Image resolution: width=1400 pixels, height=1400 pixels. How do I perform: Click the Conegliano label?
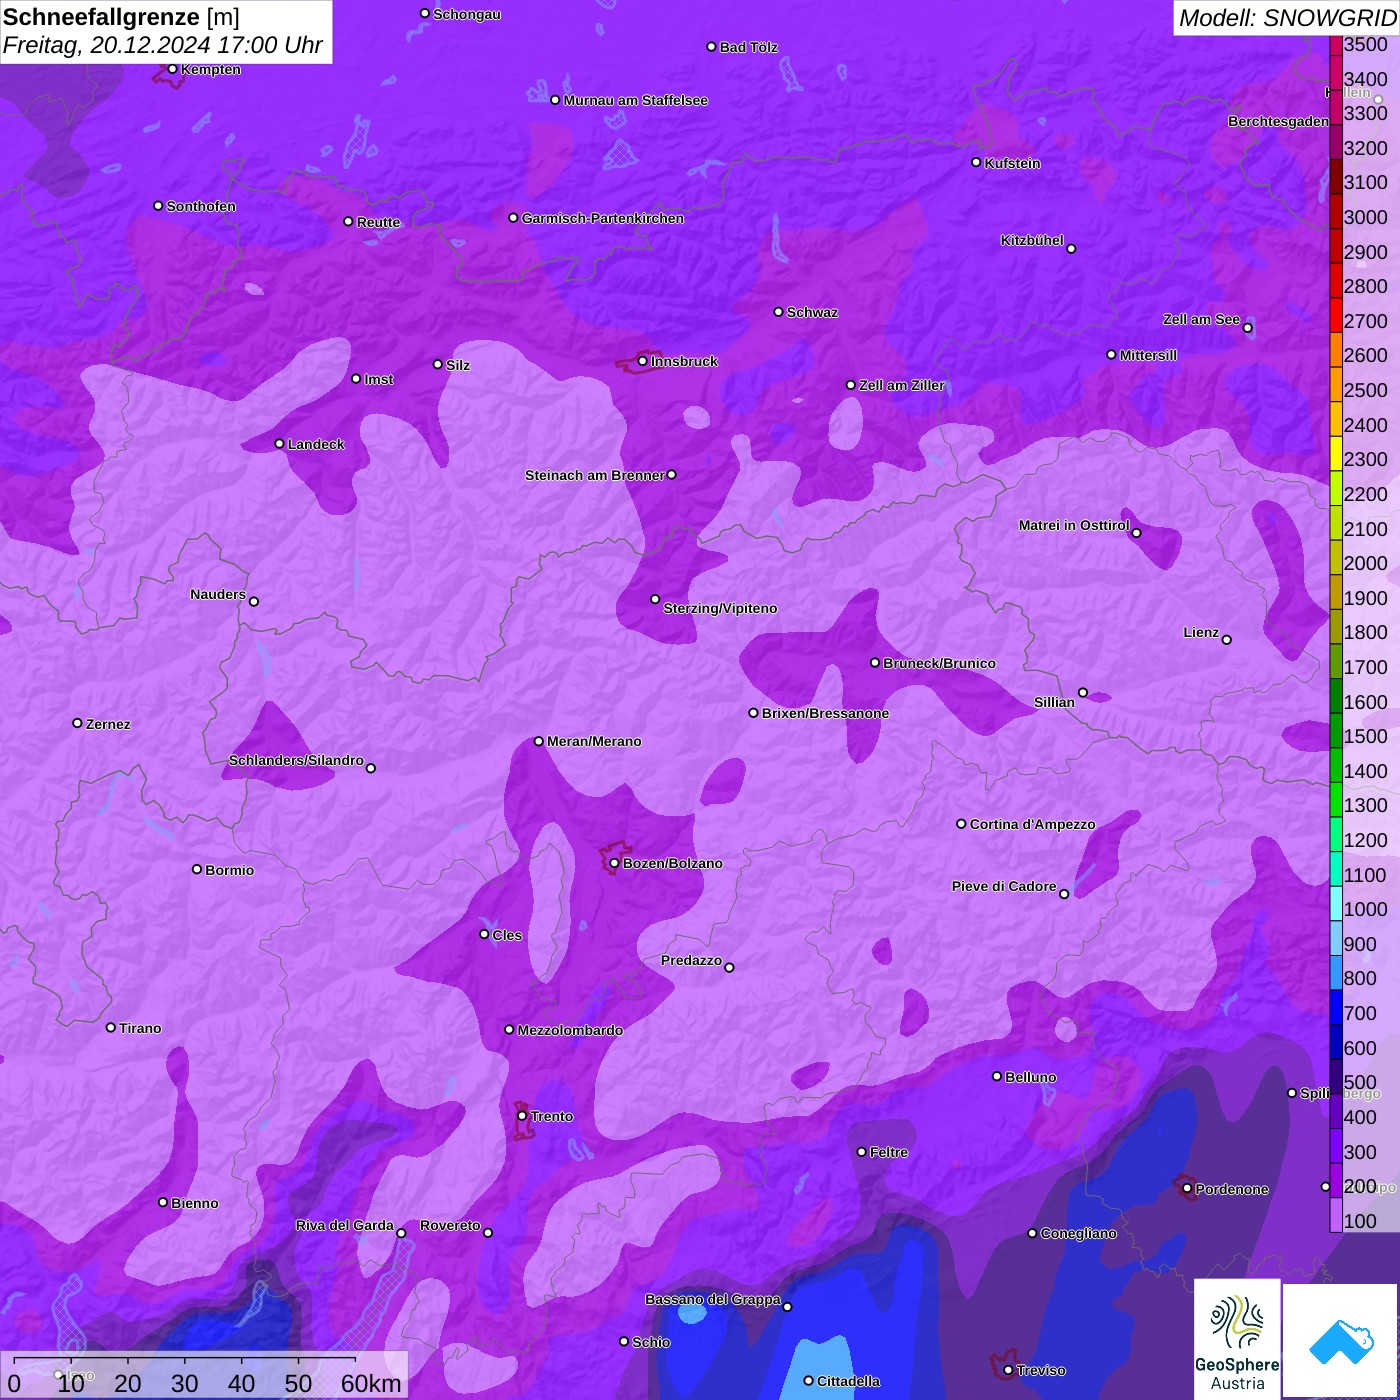1078,1233
